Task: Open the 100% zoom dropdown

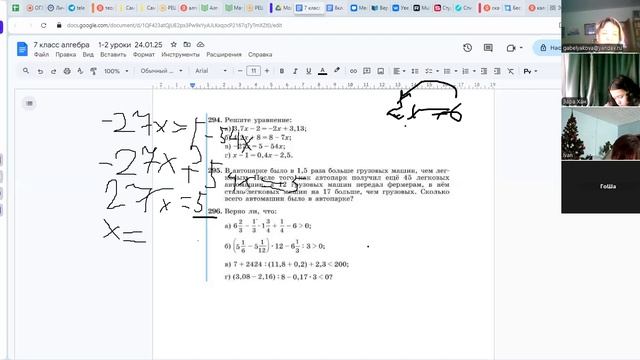Action: point(116,71)
